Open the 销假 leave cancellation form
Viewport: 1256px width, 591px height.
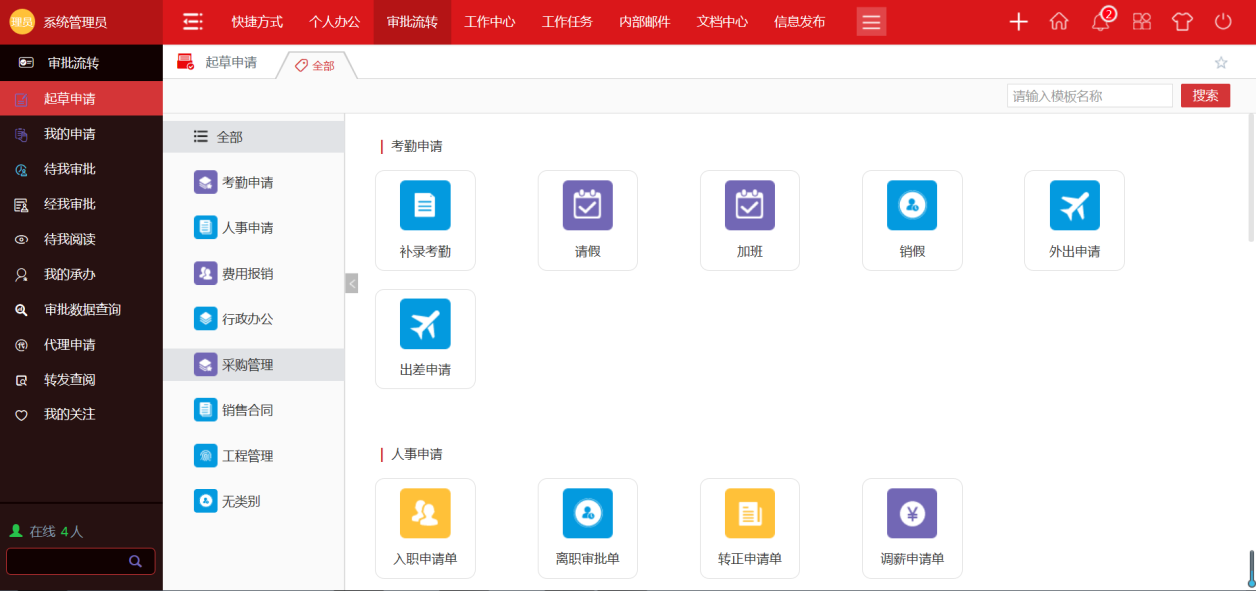pos(911,220)
